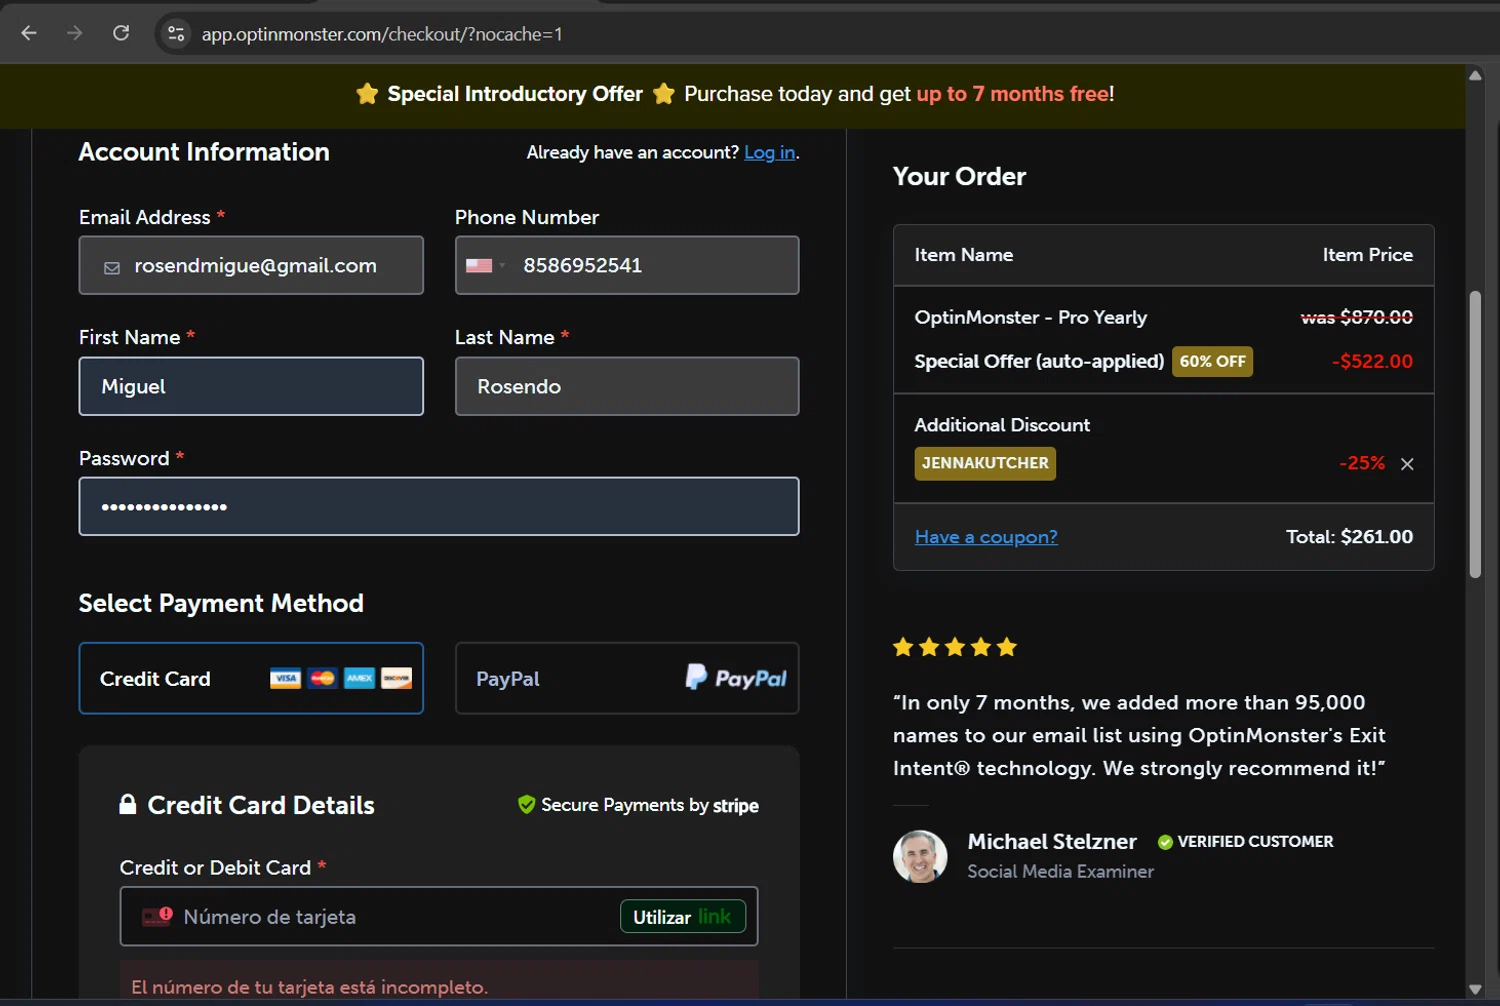Click the -$522.00 discount amount
The width and height of the screenshot is (1500, 1006).
[1372, 361]
